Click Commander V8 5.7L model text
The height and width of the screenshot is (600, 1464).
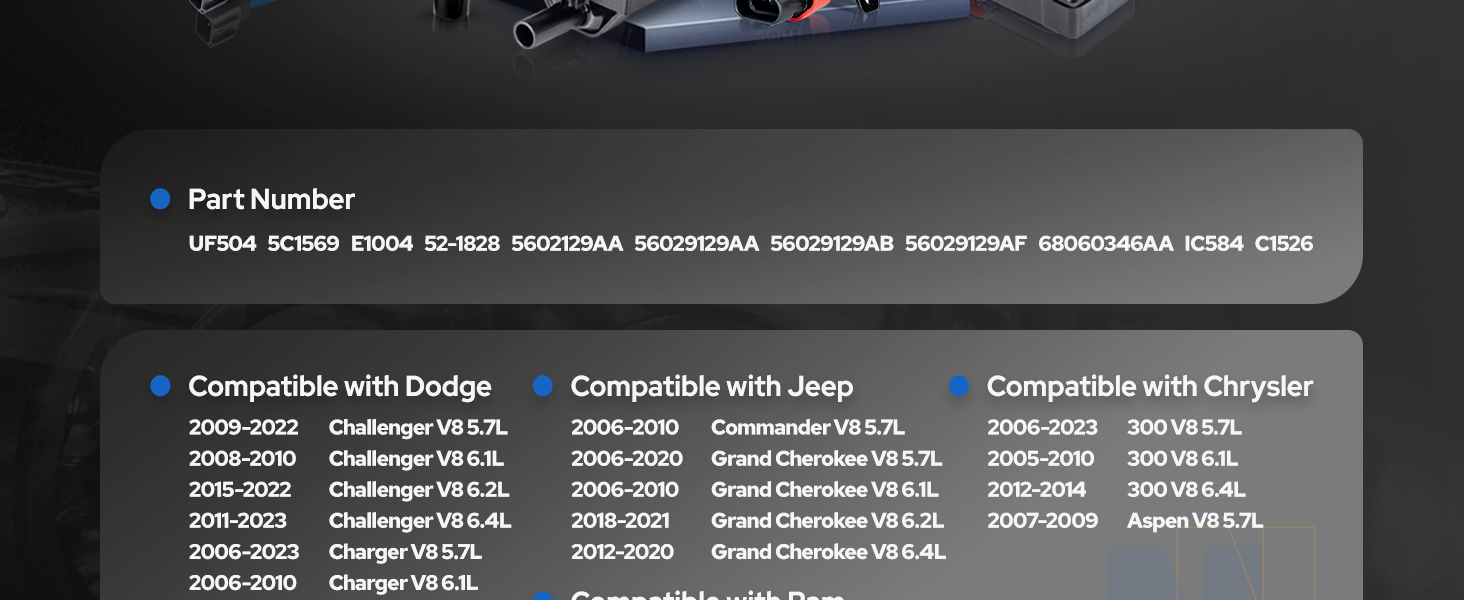pyautogui.click(x=808, y=427)
